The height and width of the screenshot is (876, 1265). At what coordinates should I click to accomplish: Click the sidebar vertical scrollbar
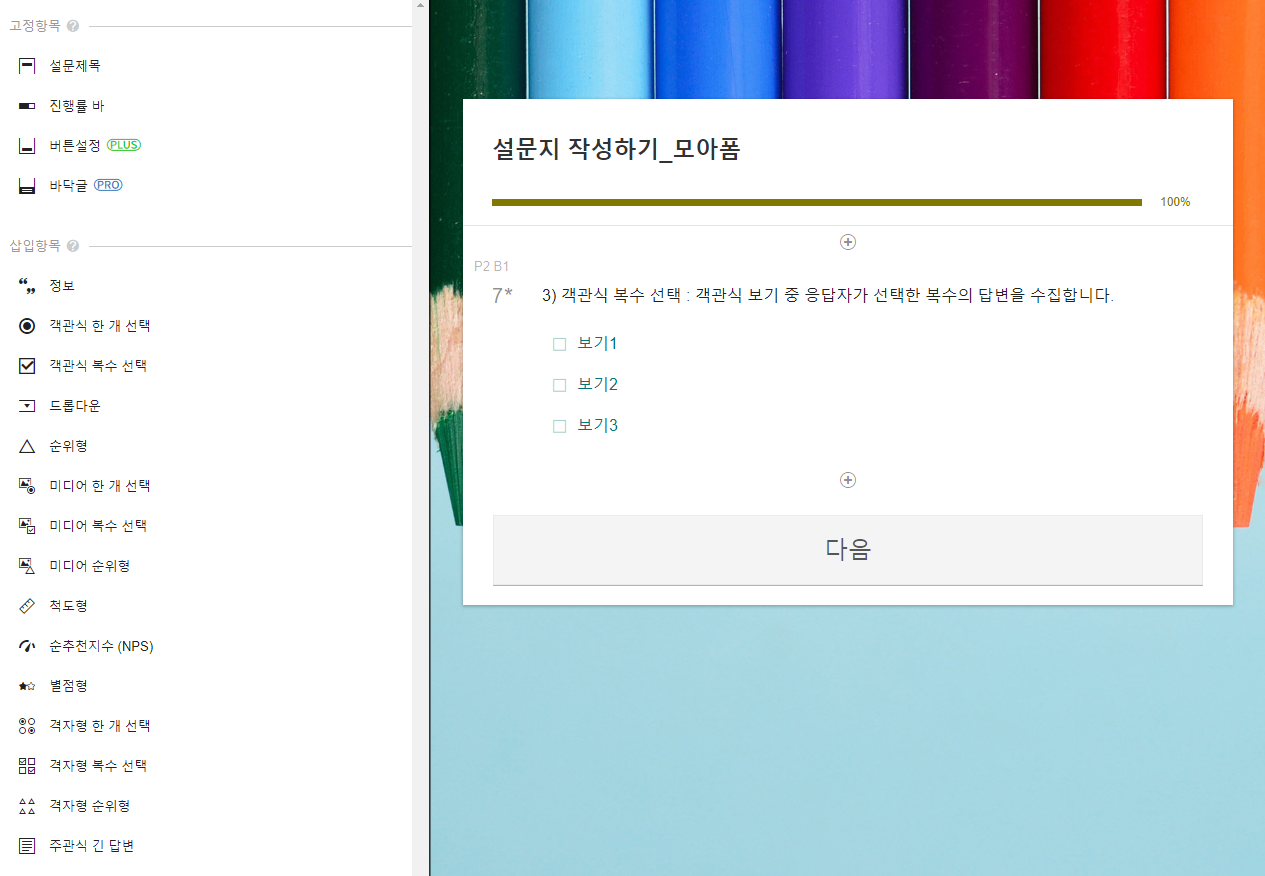[421, 438]
